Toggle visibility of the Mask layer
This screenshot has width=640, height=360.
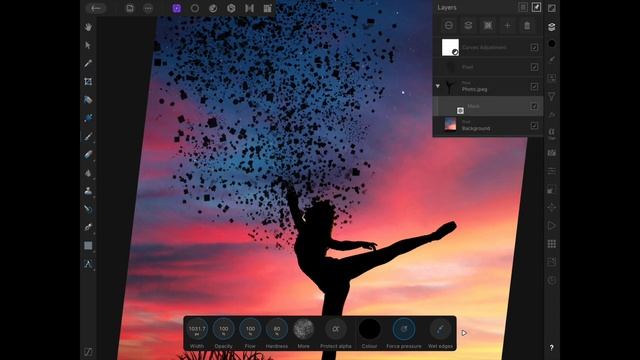point(534,106)
